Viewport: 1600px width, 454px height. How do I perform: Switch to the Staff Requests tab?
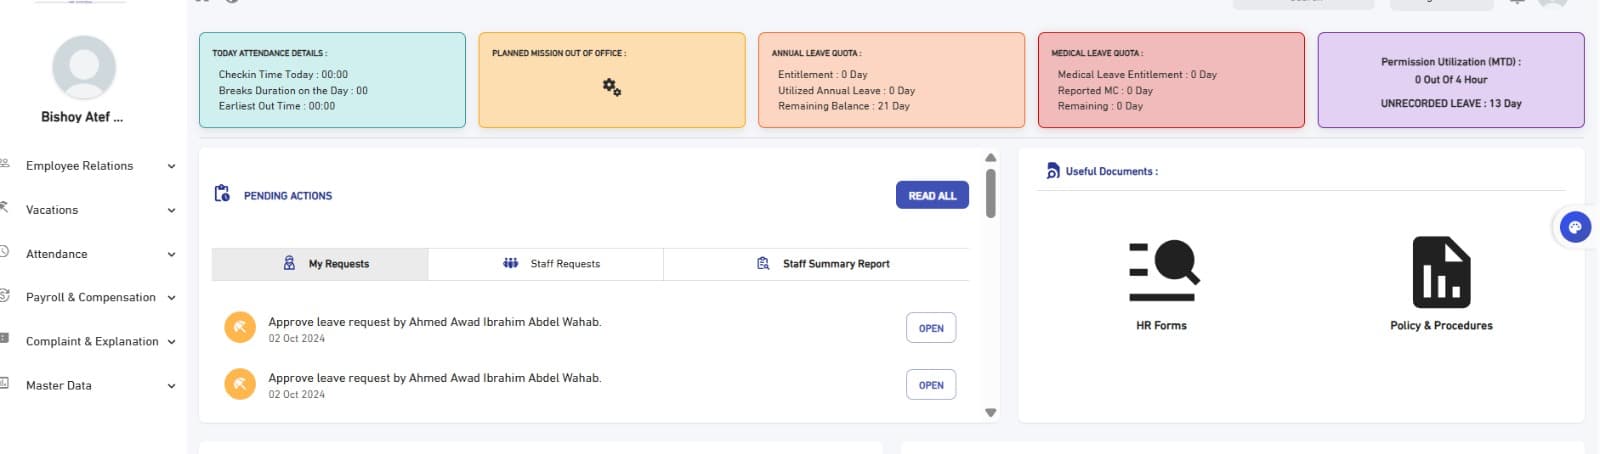coord(552,264)
